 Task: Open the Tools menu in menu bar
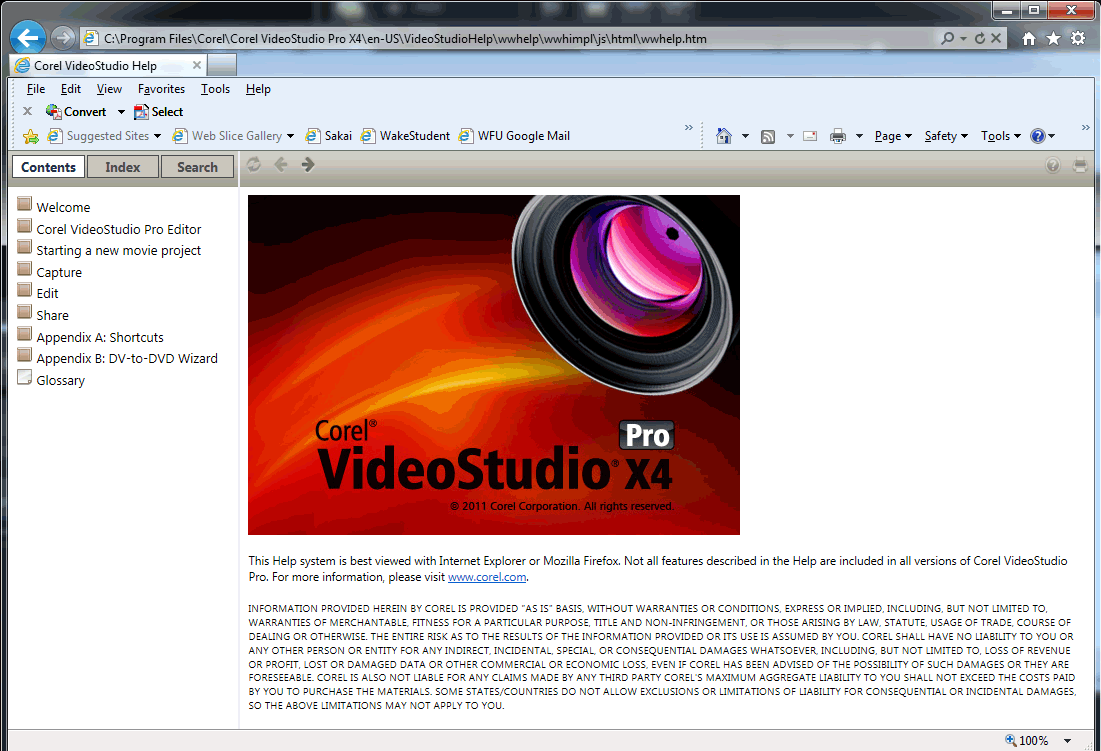215,89
